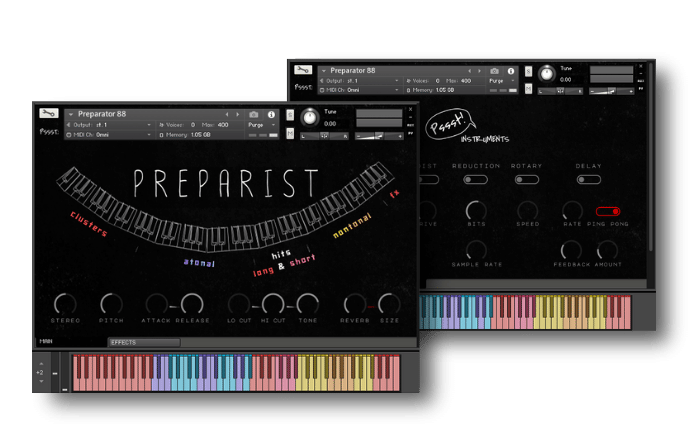
Task: Toggle the REDUCTION effect switch
Action: tap(475, 180)
